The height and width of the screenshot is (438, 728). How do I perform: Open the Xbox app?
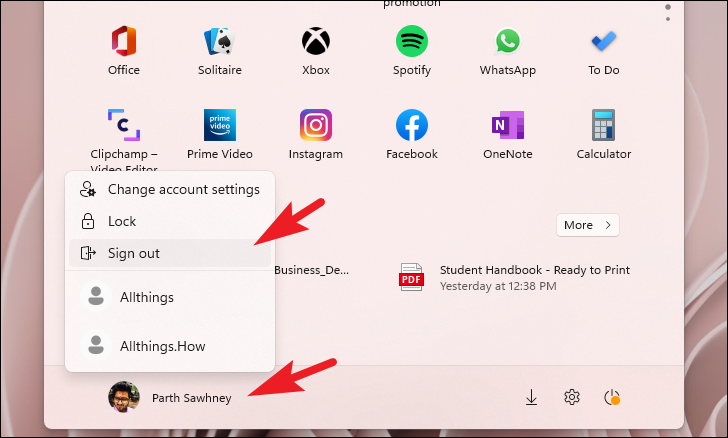pyautogui.click(x=316, y=50)
